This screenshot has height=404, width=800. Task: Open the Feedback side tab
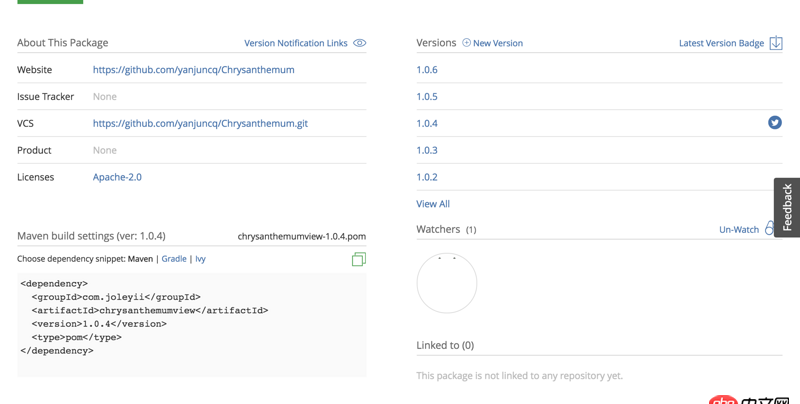click(x=787, y=208)
